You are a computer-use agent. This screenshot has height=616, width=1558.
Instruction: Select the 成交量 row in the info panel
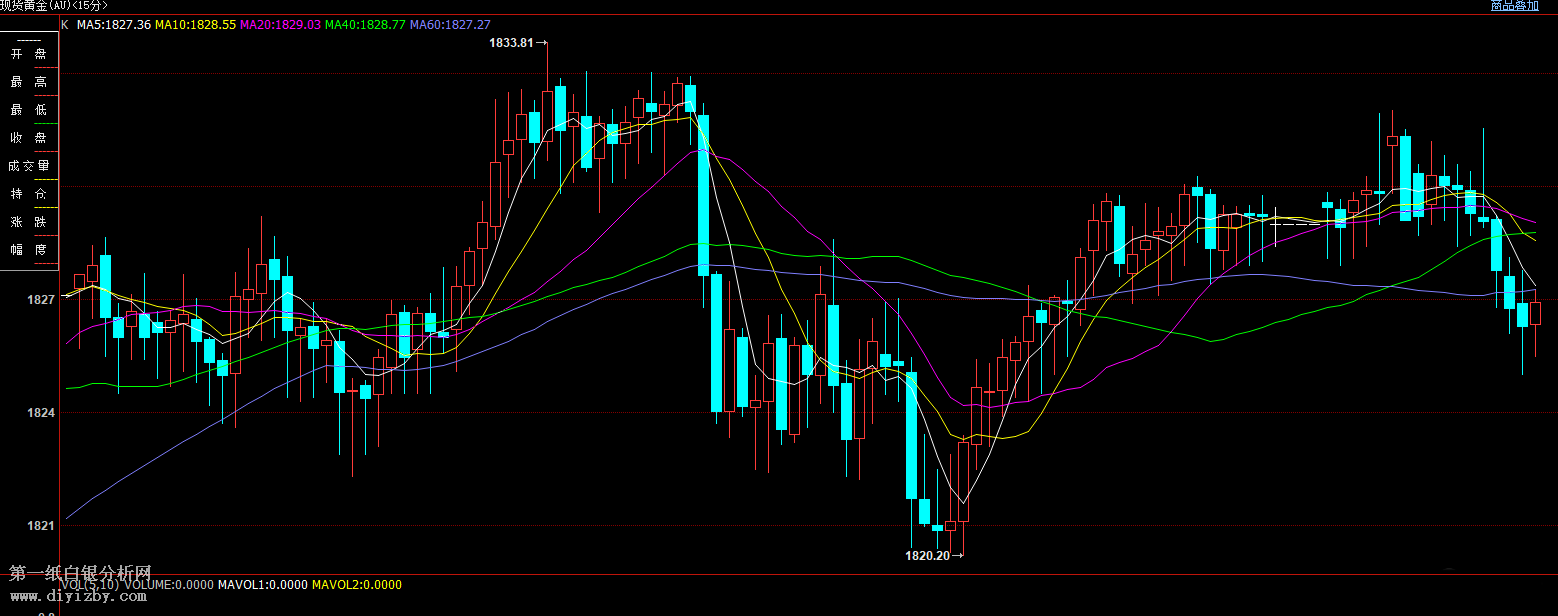tap(29, 166)
